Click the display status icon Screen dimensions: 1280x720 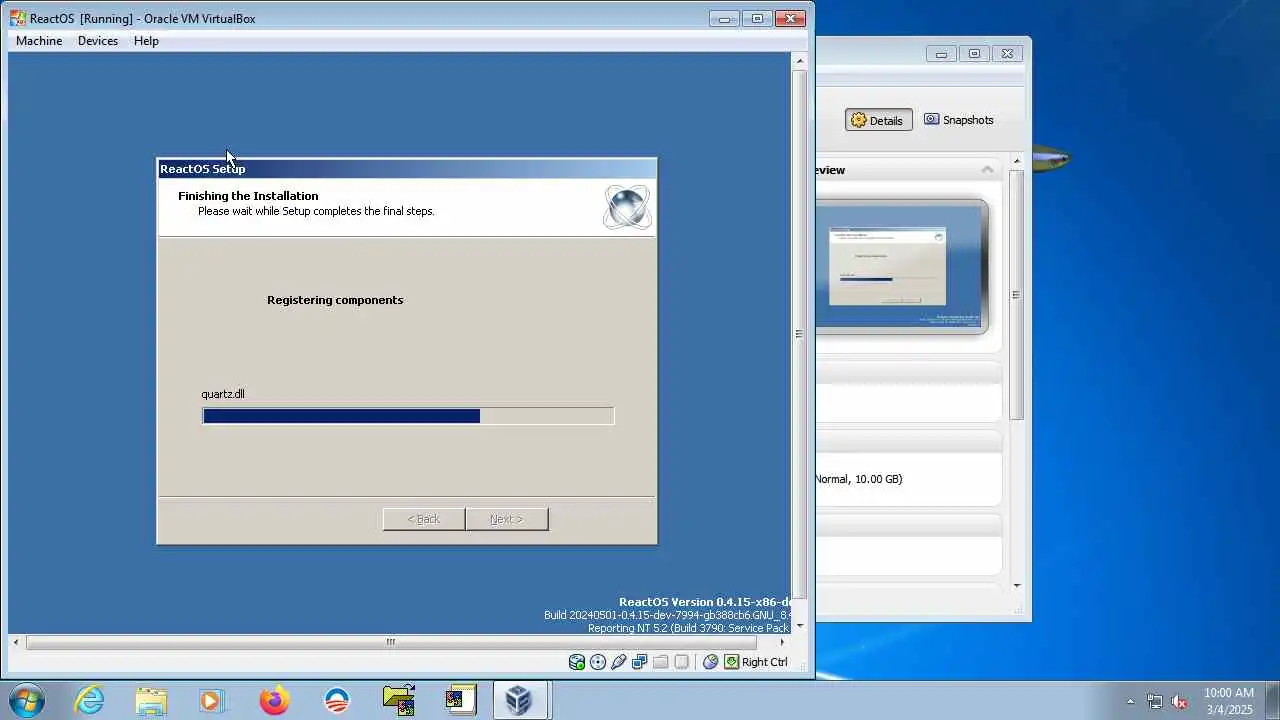point(682,662)
